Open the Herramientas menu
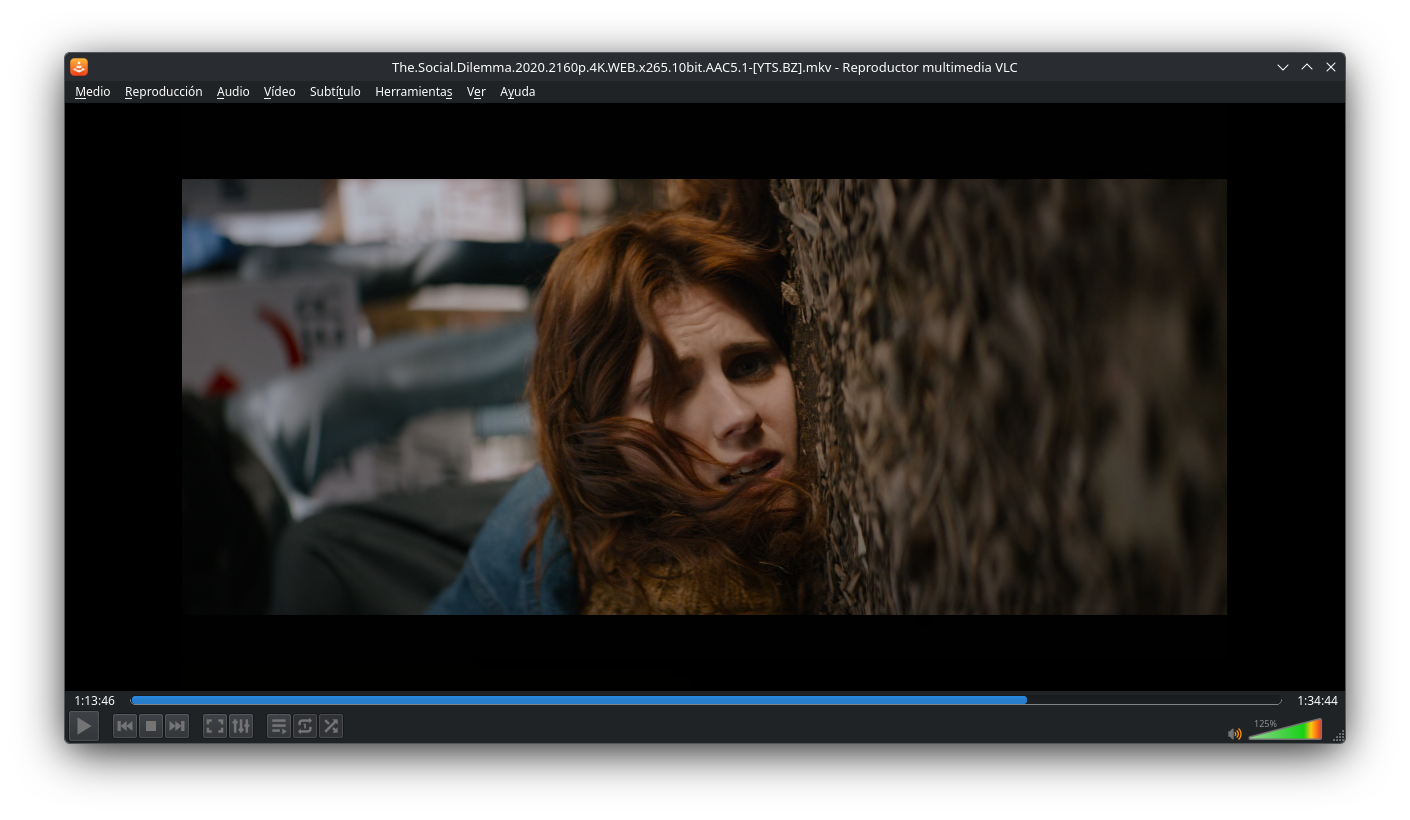 tap(414, 92)
